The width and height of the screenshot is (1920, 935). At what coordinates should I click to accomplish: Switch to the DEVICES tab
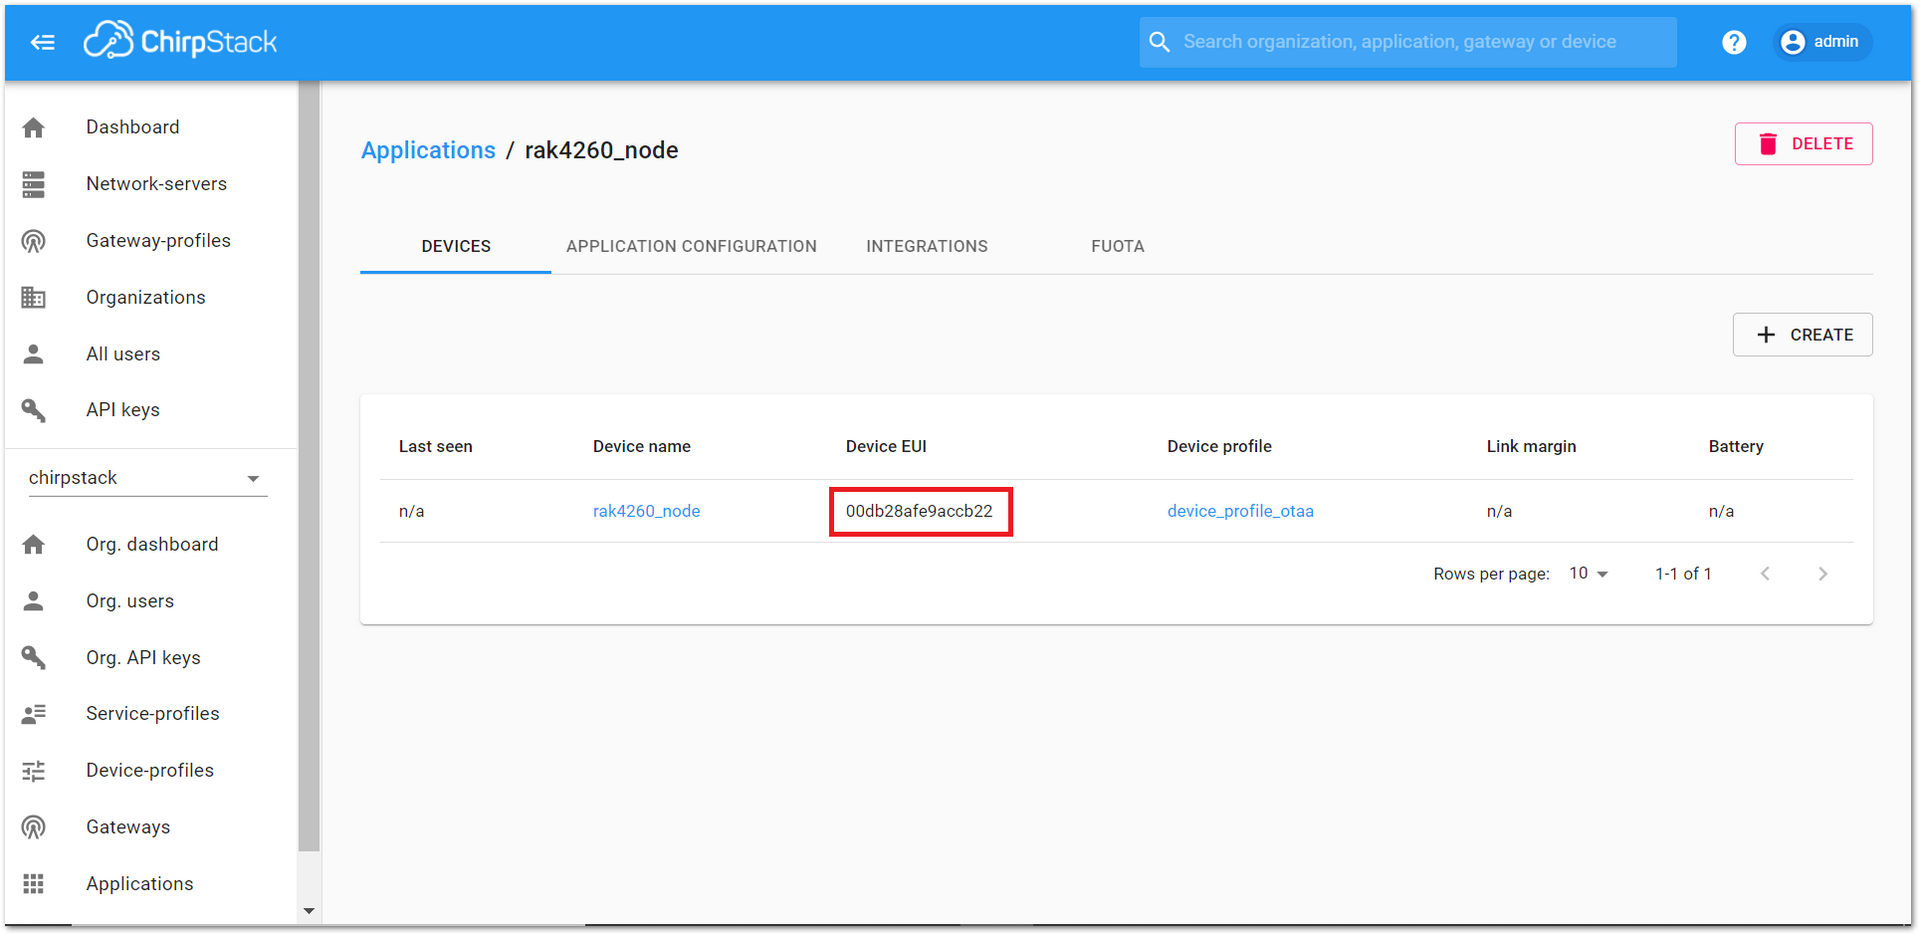click(456, 247)
